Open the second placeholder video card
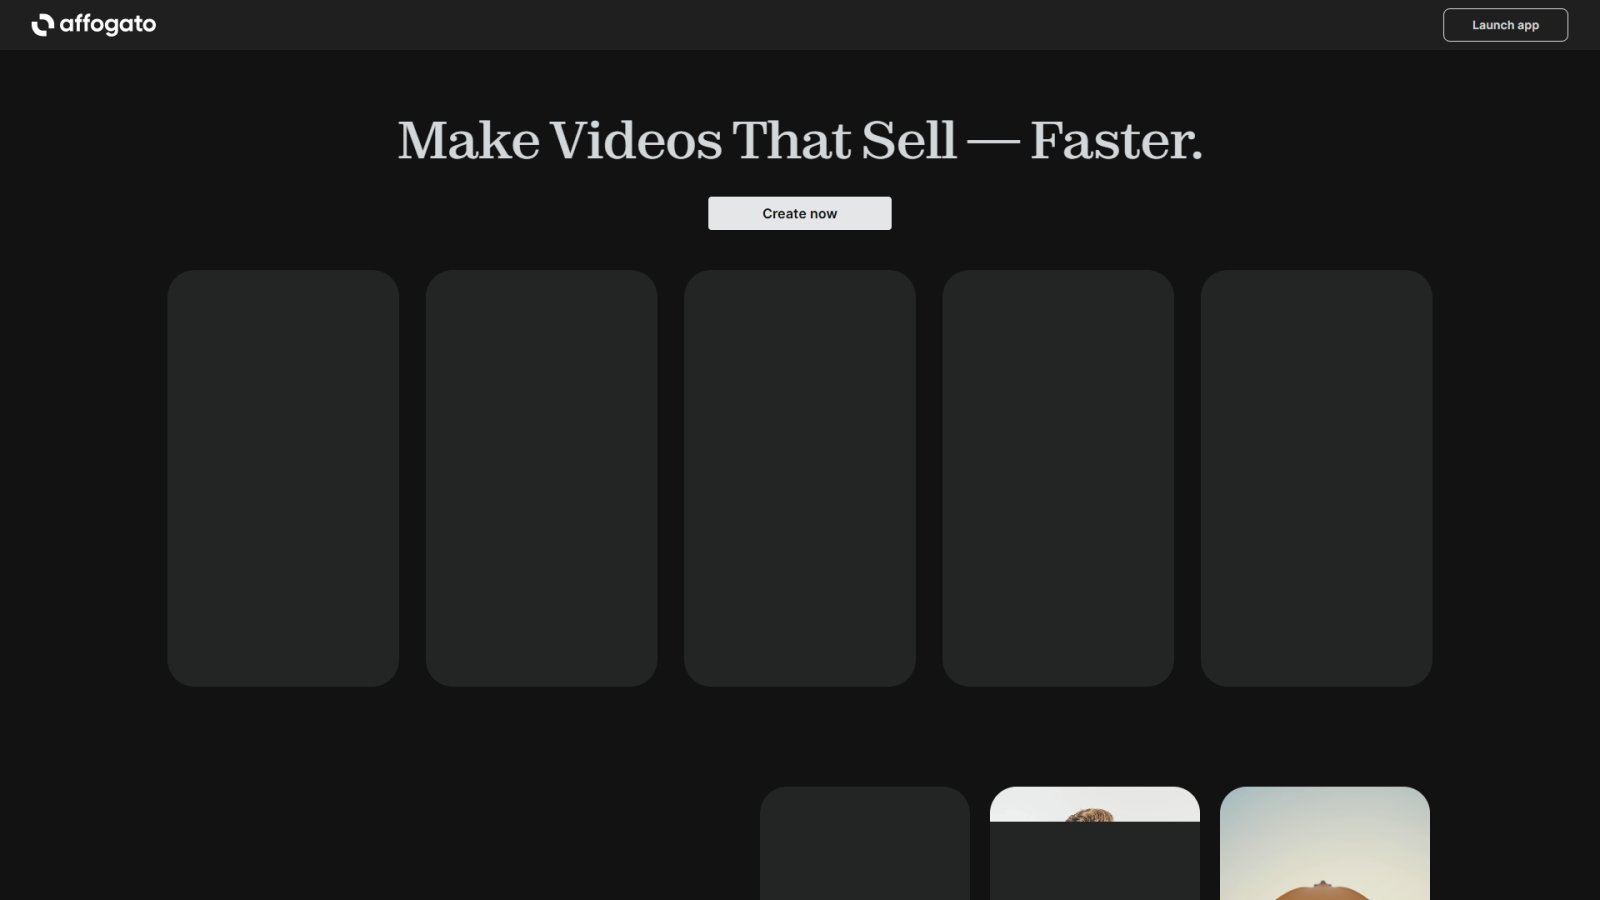Viewport: 1600px width, 900px height. point(541,478)
